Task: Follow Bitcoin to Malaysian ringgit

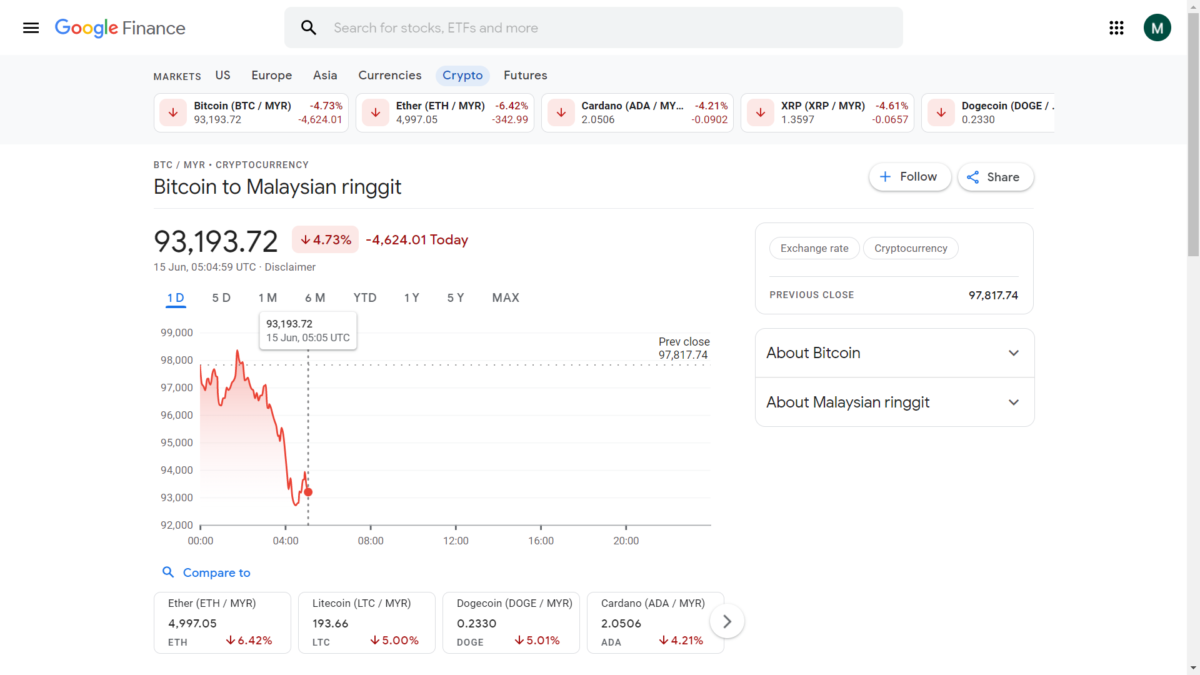Action: (x=909, y=177)
